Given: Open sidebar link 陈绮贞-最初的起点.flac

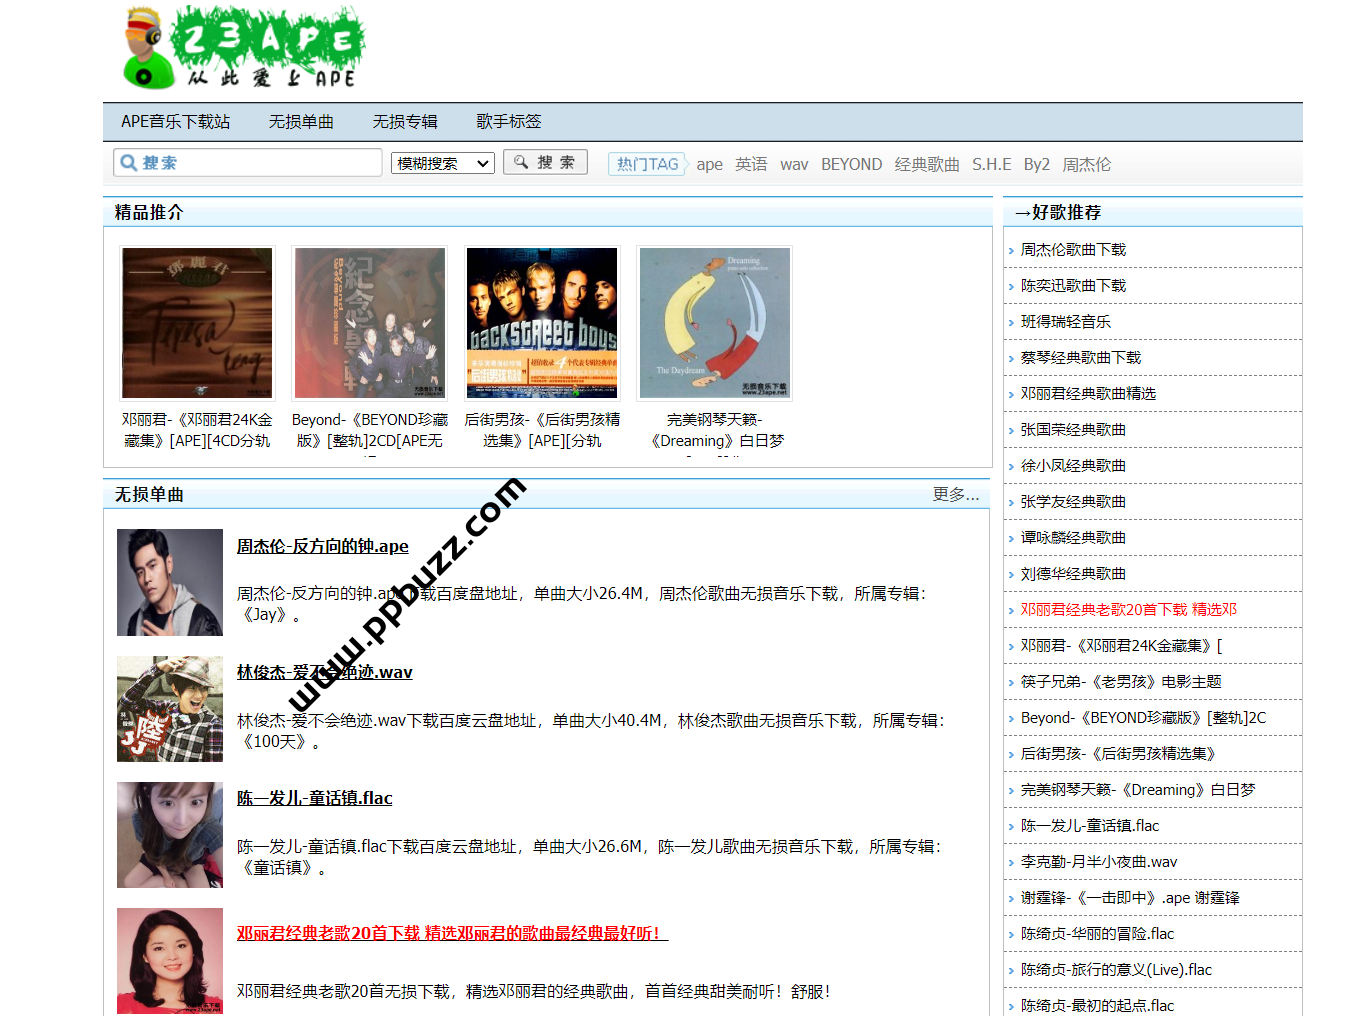Looking at the screenshot, I should (x=1097, y=1005).
